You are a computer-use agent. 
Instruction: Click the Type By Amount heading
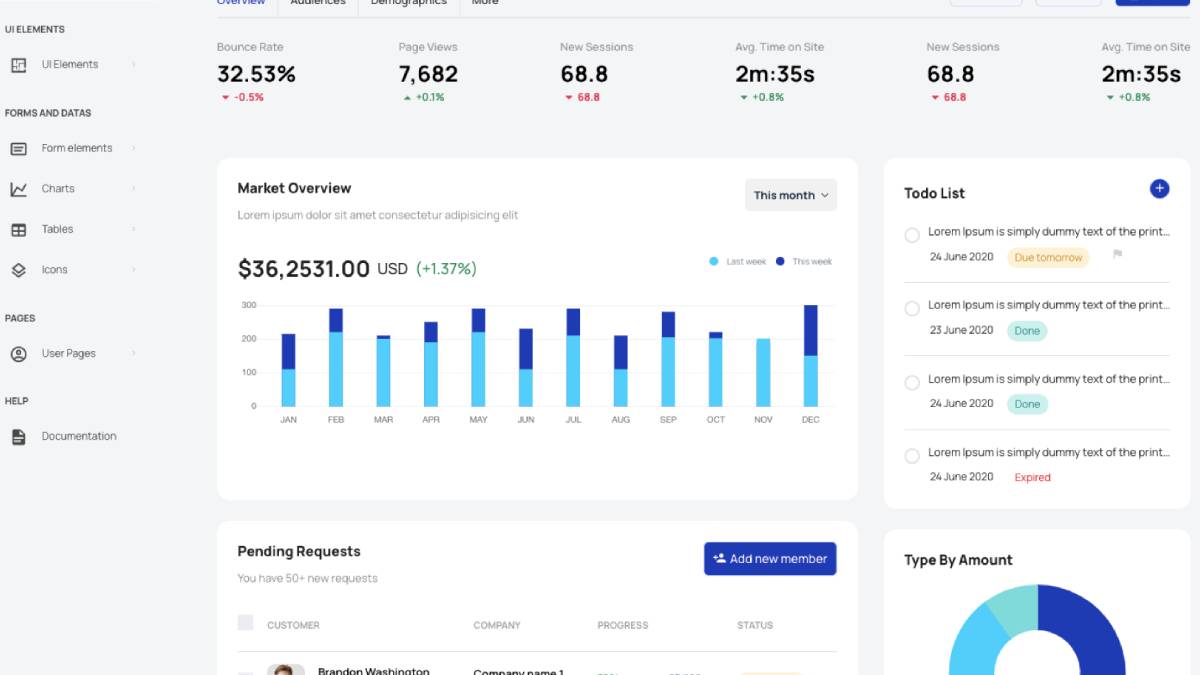click(958, 560)
